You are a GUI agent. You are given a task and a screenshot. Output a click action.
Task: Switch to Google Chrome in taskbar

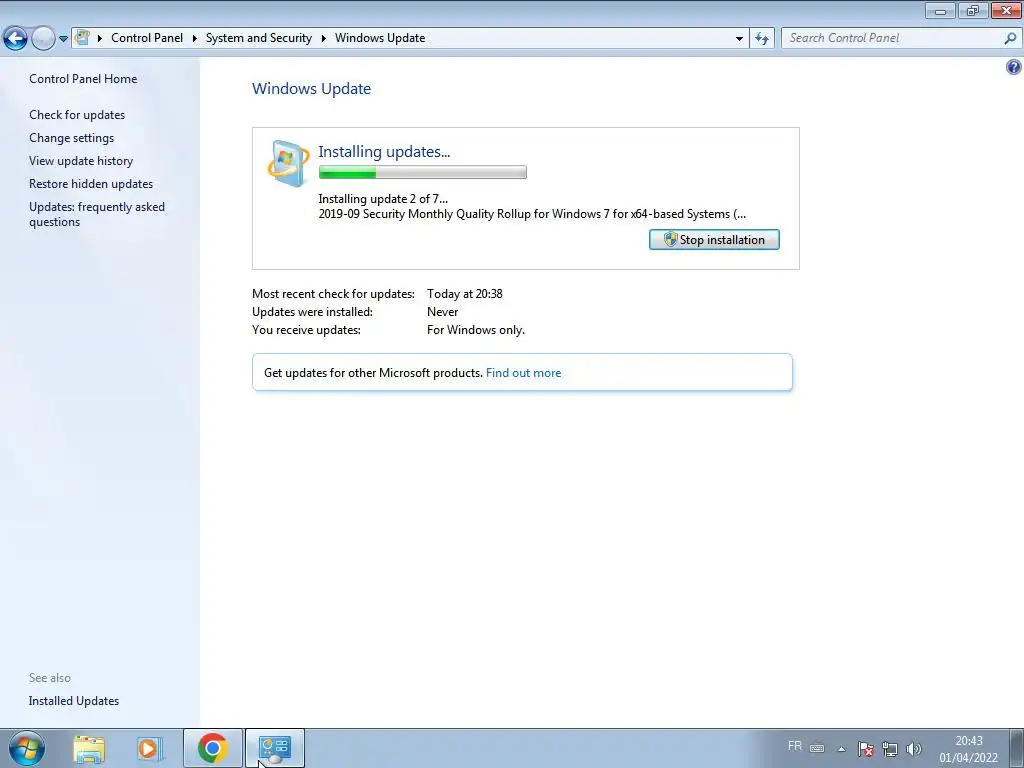pos(212,748)
